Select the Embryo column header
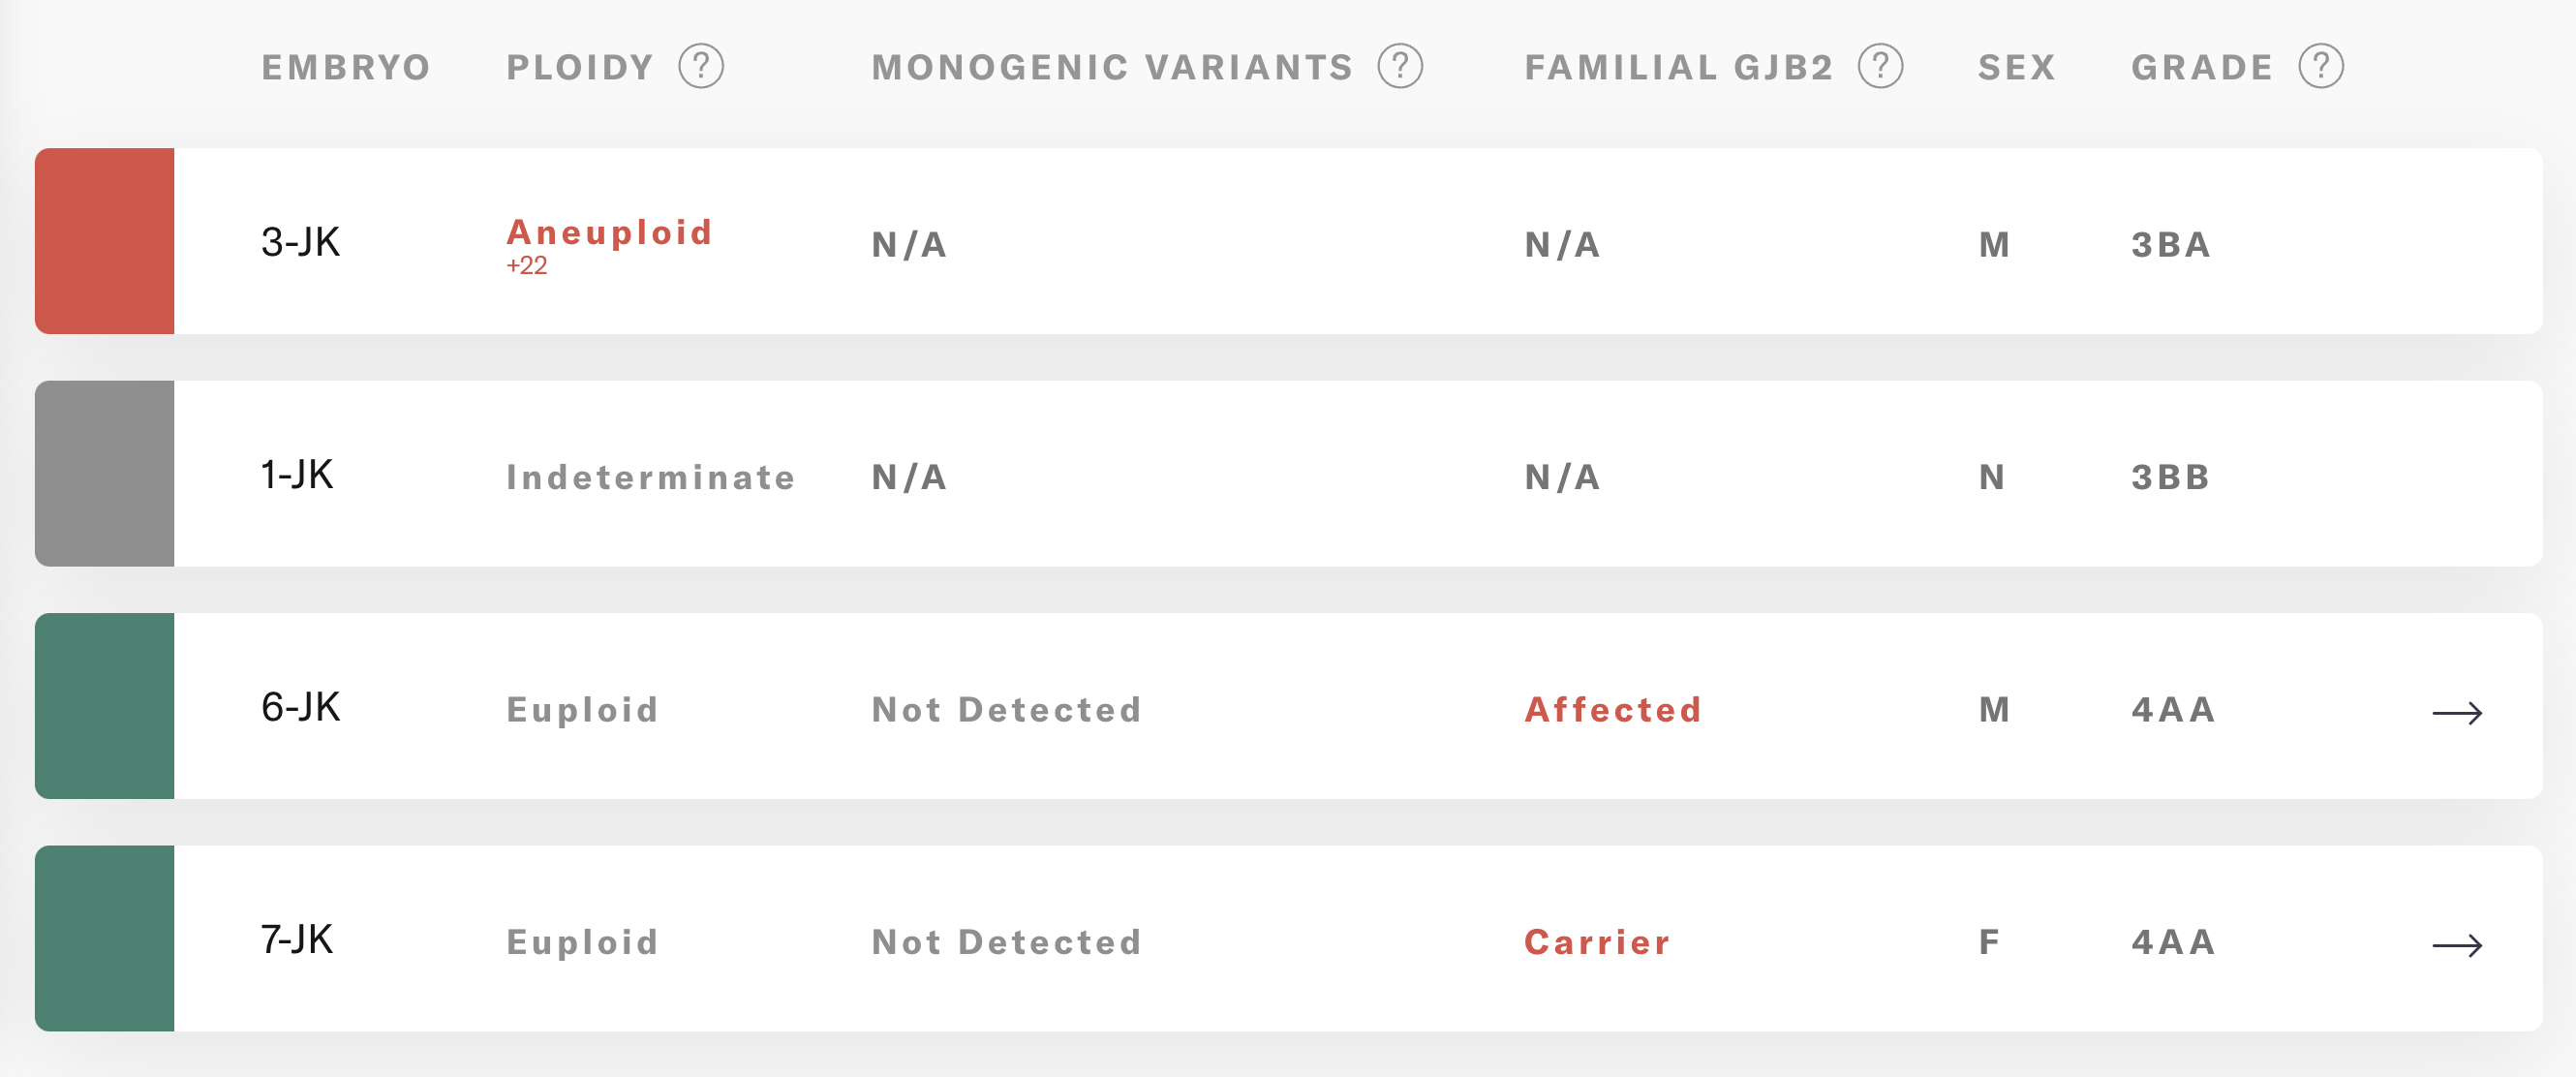The width and height of the screenshot is (2576, 1077). tap(346, 67)
